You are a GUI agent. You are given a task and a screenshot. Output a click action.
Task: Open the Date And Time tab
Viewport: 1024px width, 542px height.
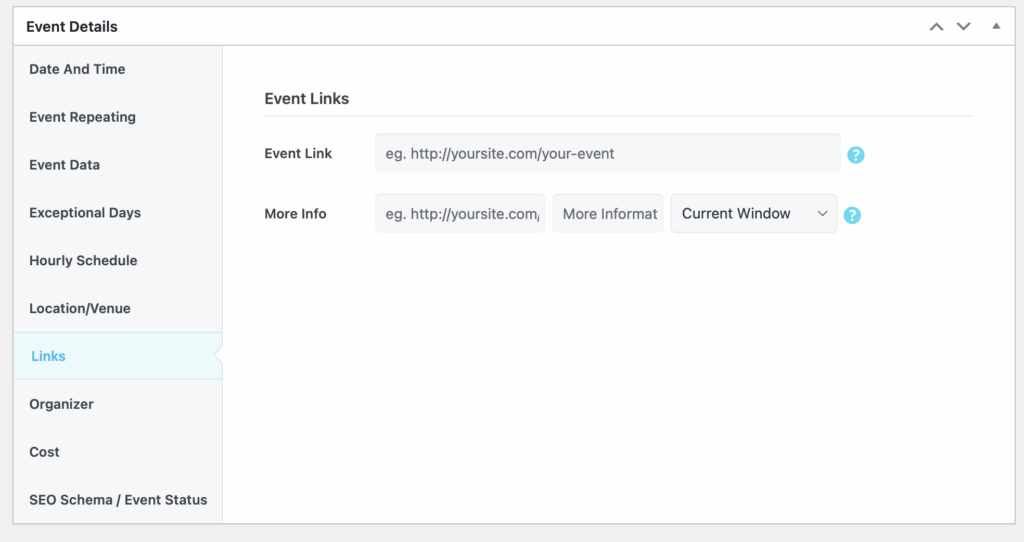[x=77, y=69]
